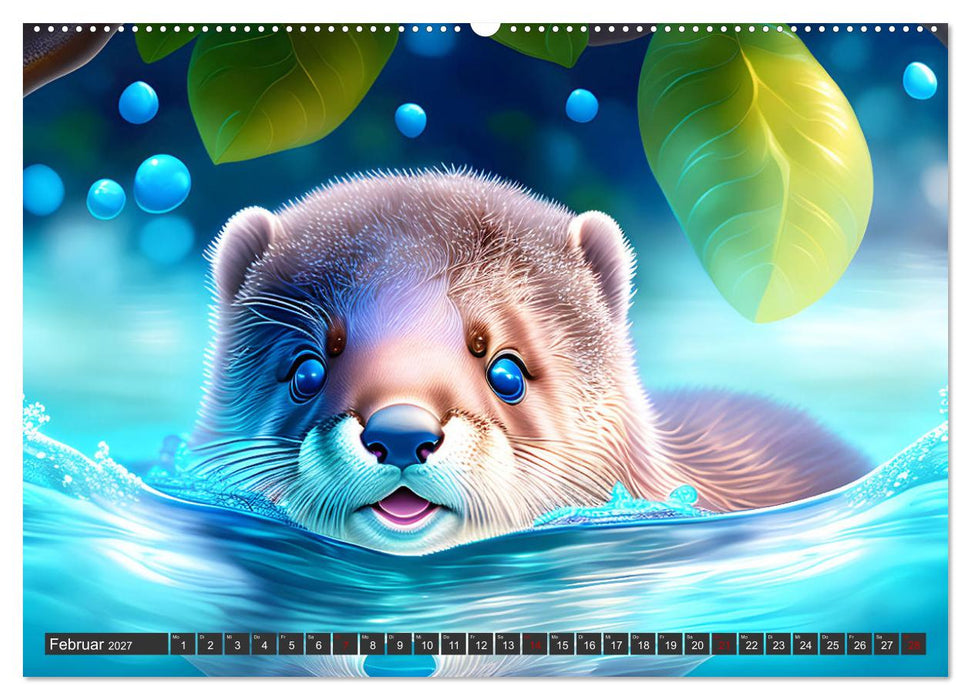
Task: Select the red Sunday 7 cell
Action: click(x=344, y=644)
